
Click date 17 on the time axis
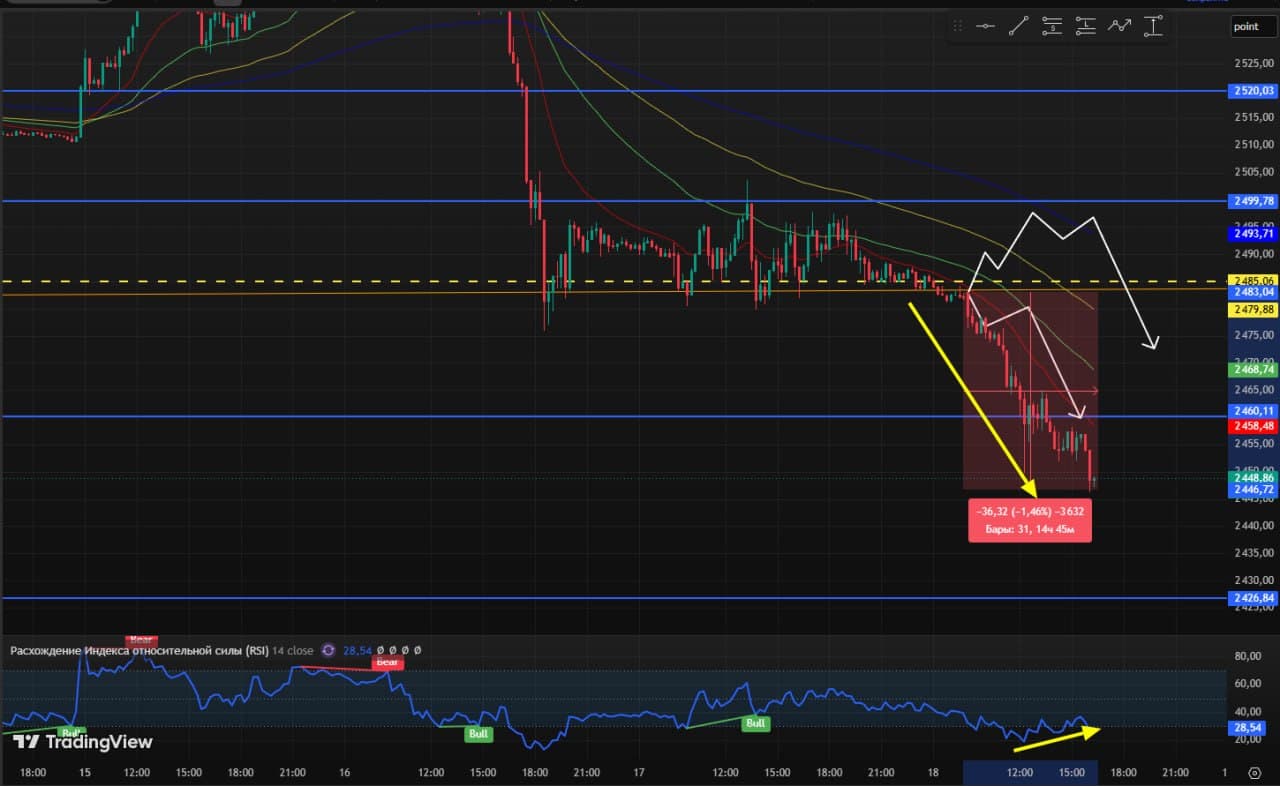(639, 772)
